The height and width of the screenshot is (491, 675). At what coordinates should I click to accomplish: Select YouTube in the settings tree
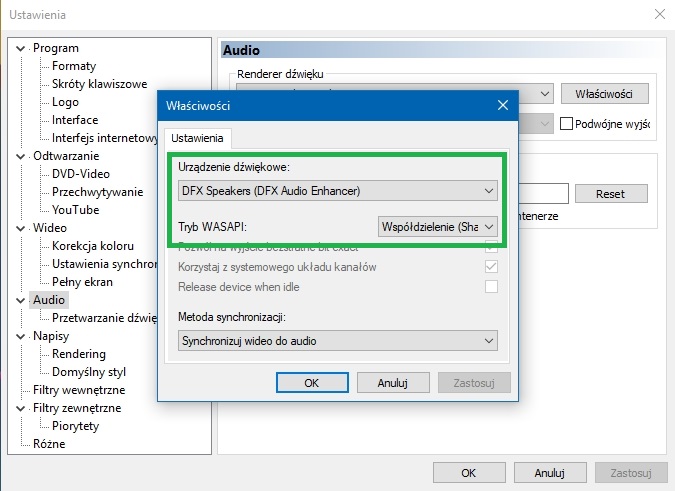(76, 210)
